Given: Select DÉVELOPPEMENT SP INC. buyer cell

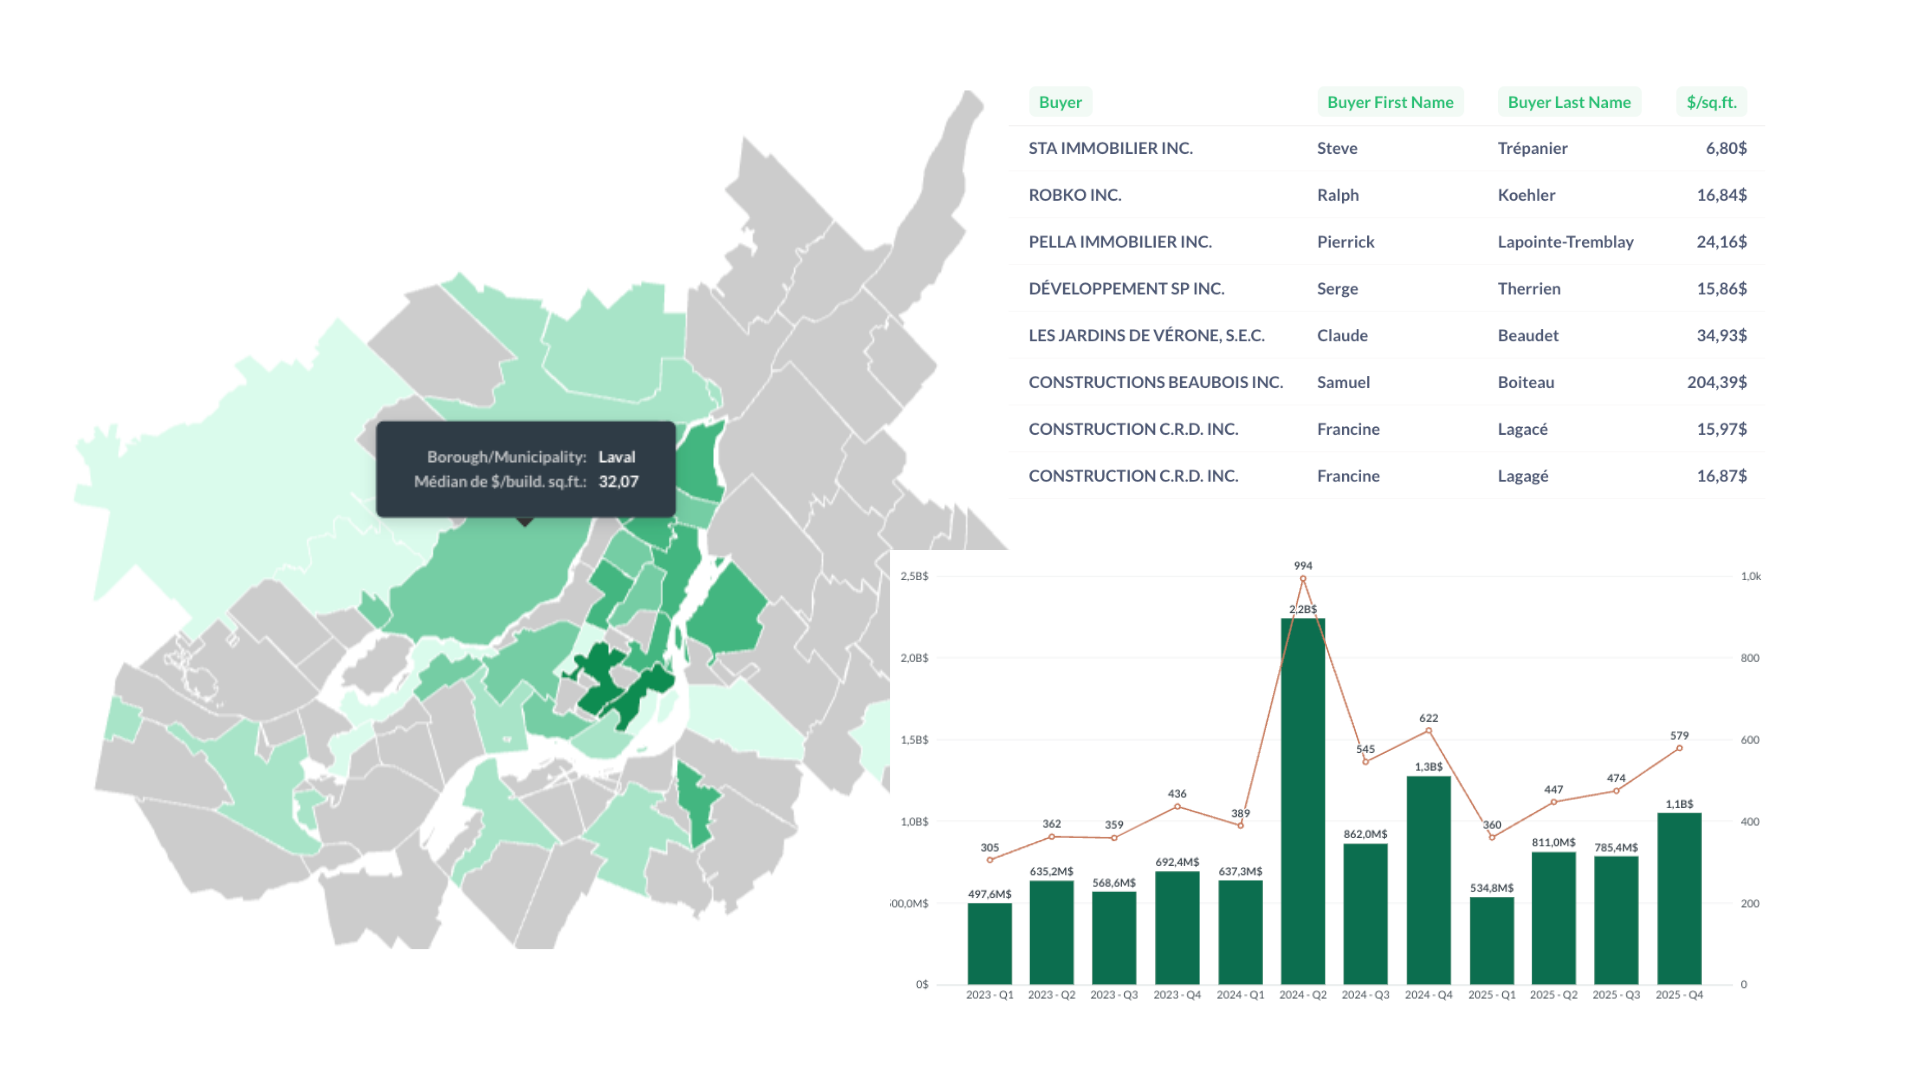Looking at the screenshot, I should click(1126, 289).
